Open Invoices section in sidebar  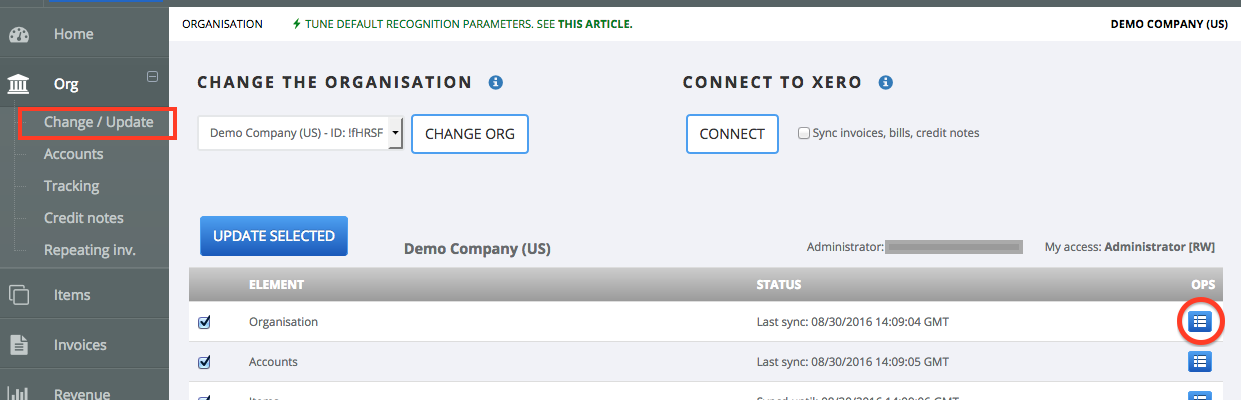pos(80,345)
